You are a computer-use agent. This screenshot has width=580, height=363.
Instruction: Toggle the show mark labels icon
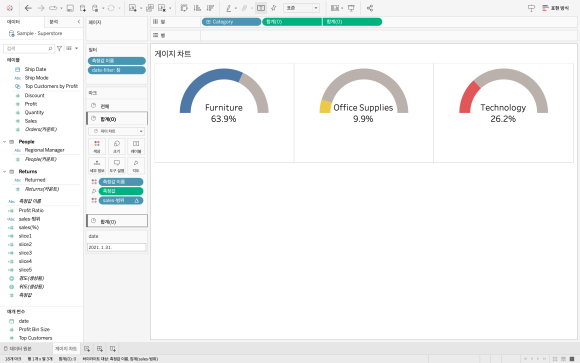(x=261, y=8)
